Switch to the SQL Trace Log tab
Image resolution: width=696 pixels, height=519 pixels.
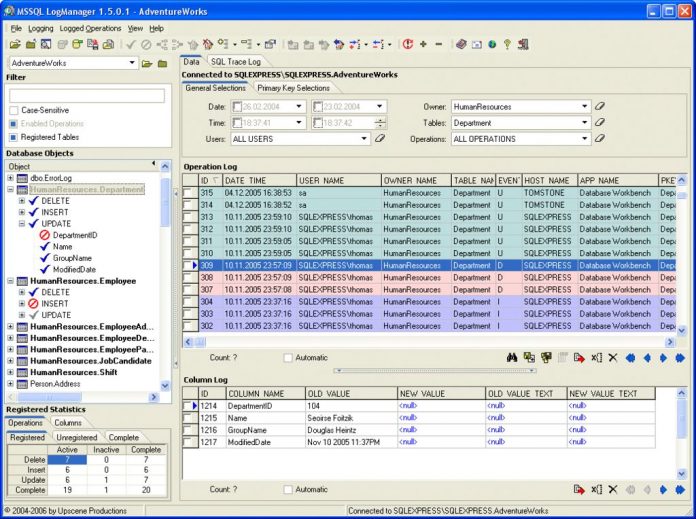pos(236,62)
